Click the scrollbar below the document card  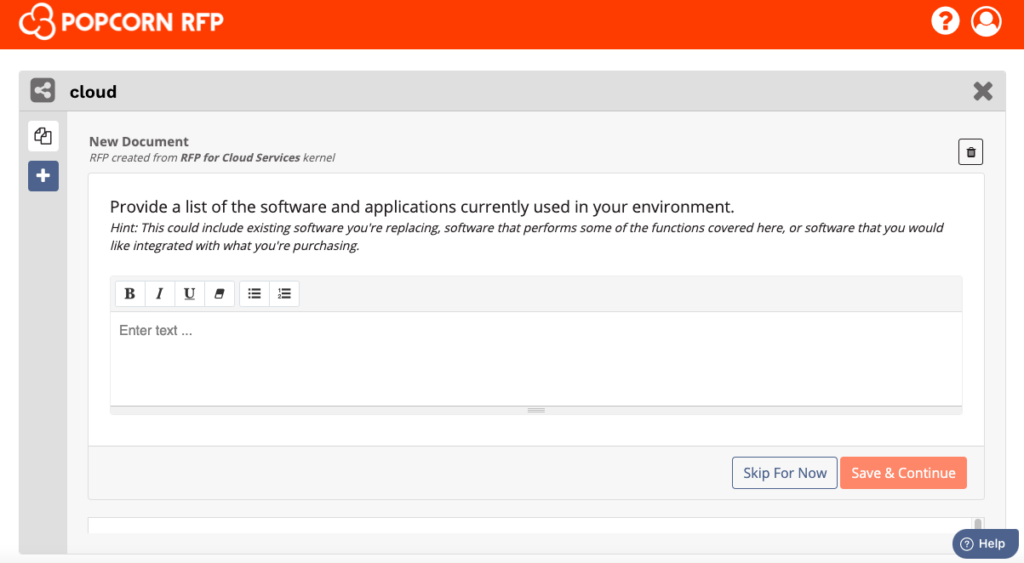[x=978, y=525]
